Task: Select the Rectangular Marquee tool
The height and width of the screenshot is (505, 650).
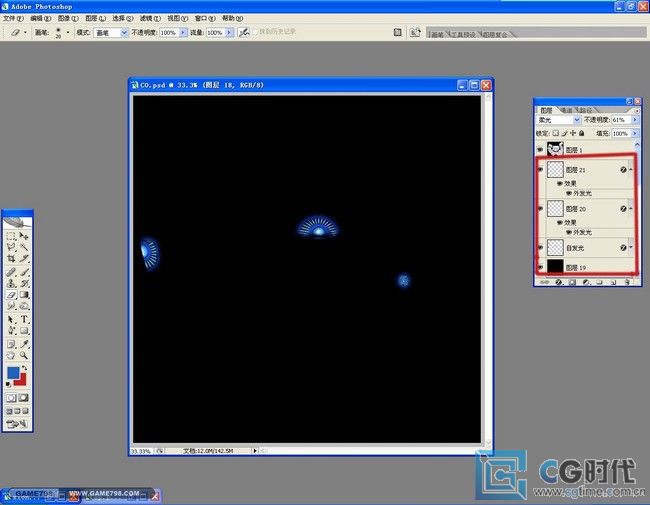Action: click(x=11, y=236)
